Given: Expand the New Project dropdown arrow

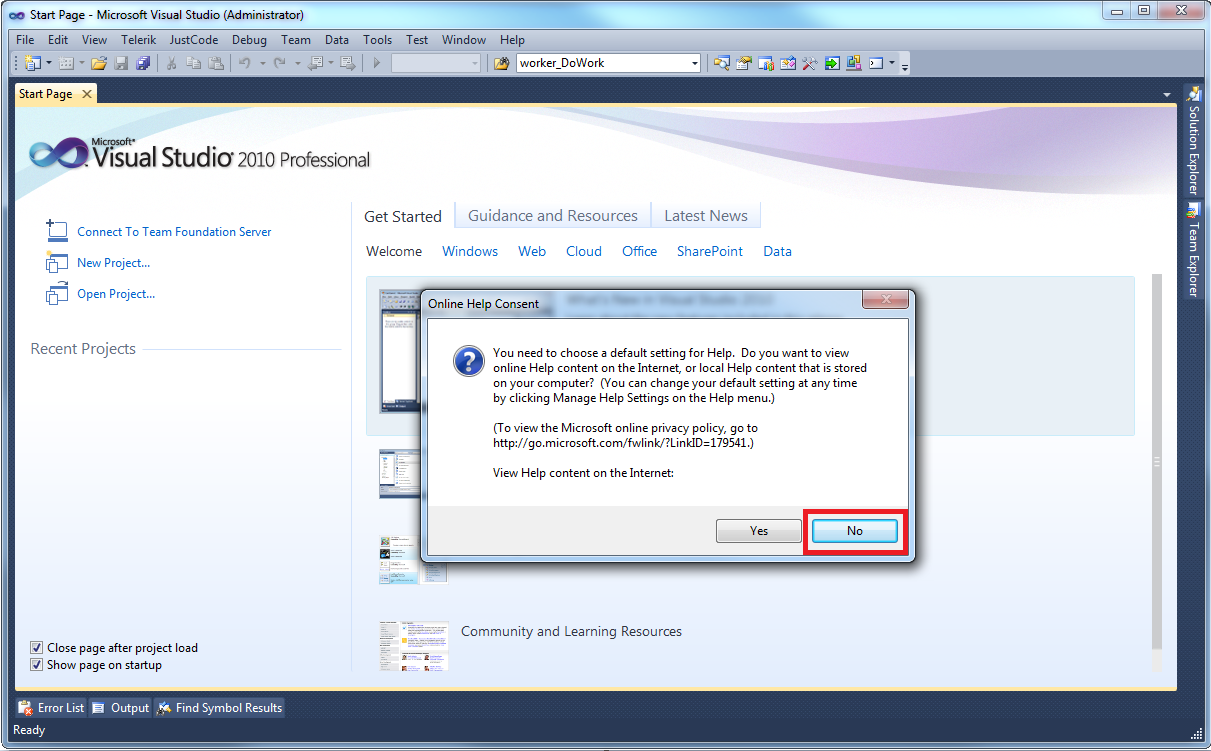Looking at the screenshot, I should coord(48,63).
